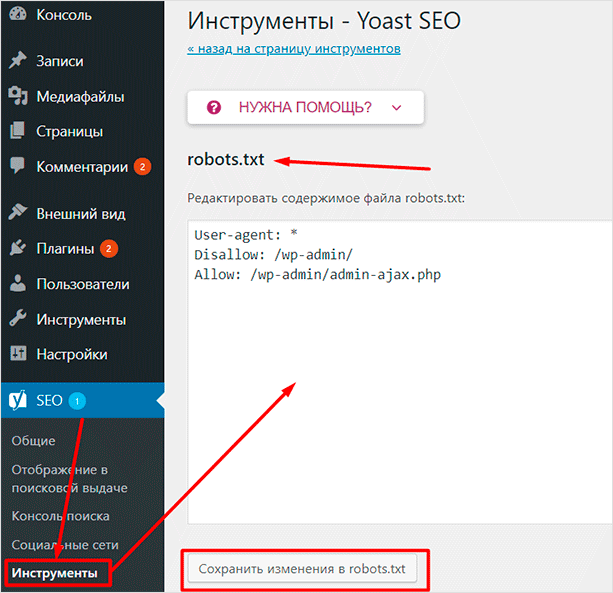
Task: Click the speech bubble icon for Комментарии
Action: [x=17, y=166]
